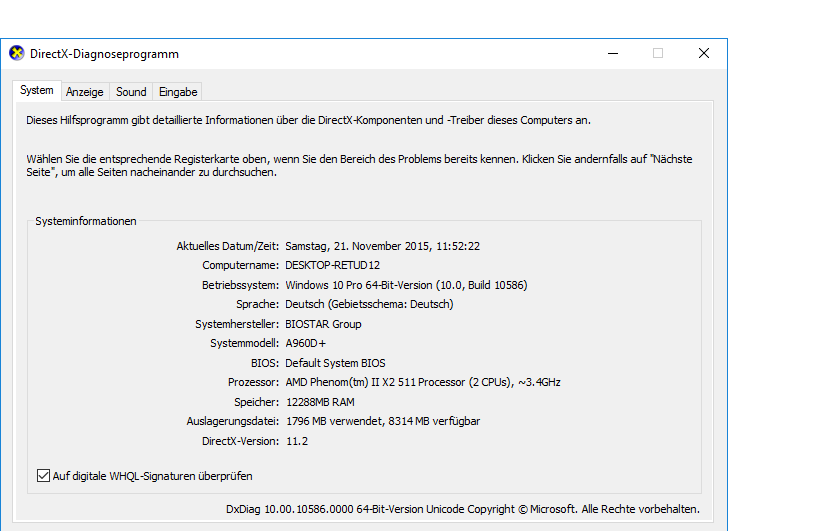819x531 pixels.
Task: Select the Sound tab
Action: pyautogui.click(x=131, y=92)
